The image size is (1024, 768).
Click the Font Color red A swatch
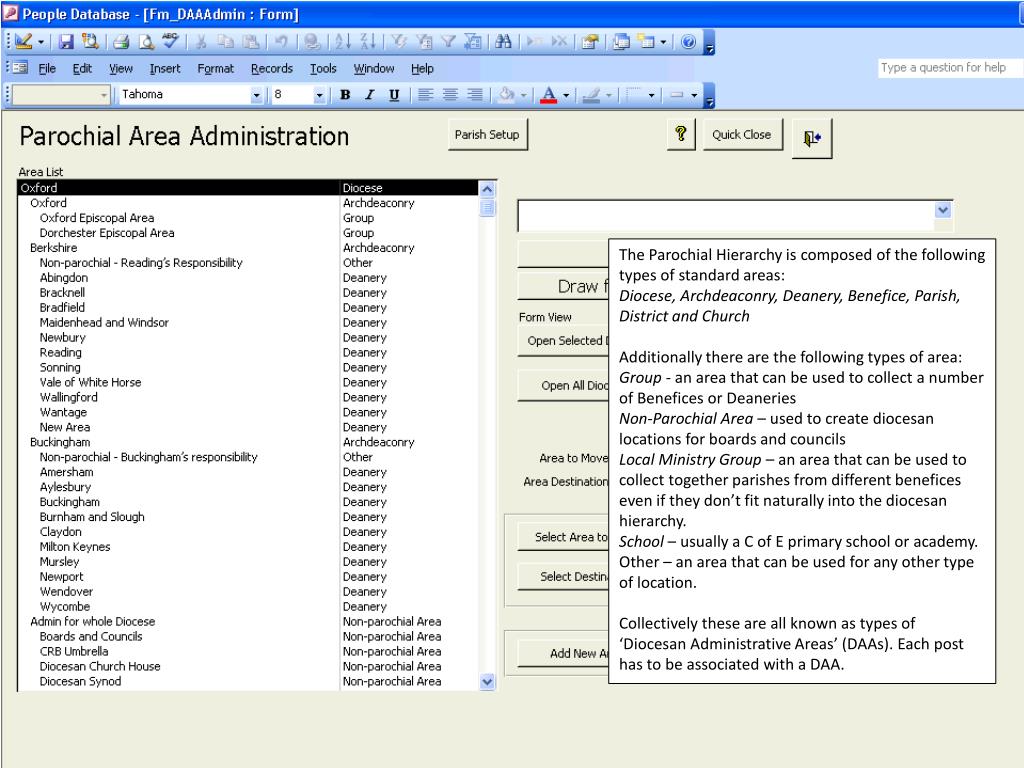[x=549, y=95]
